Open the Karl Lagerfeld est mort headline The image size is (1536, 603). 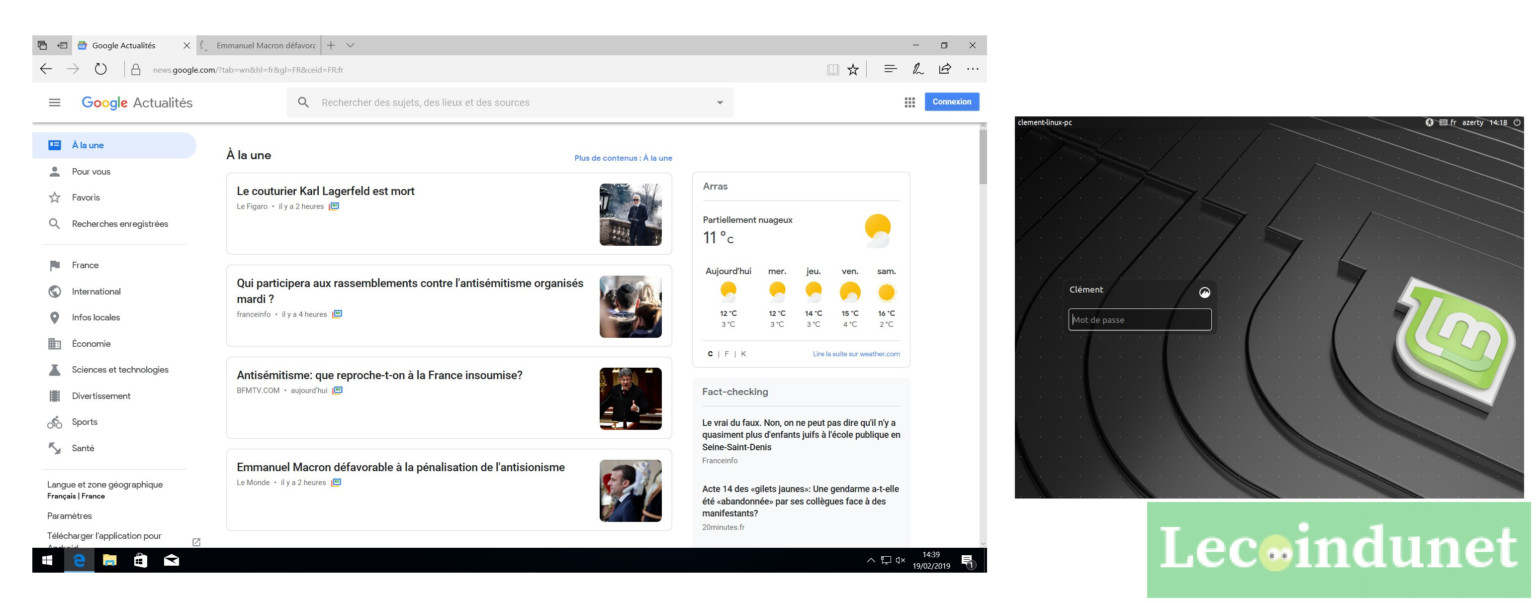[x=325, y=191]
